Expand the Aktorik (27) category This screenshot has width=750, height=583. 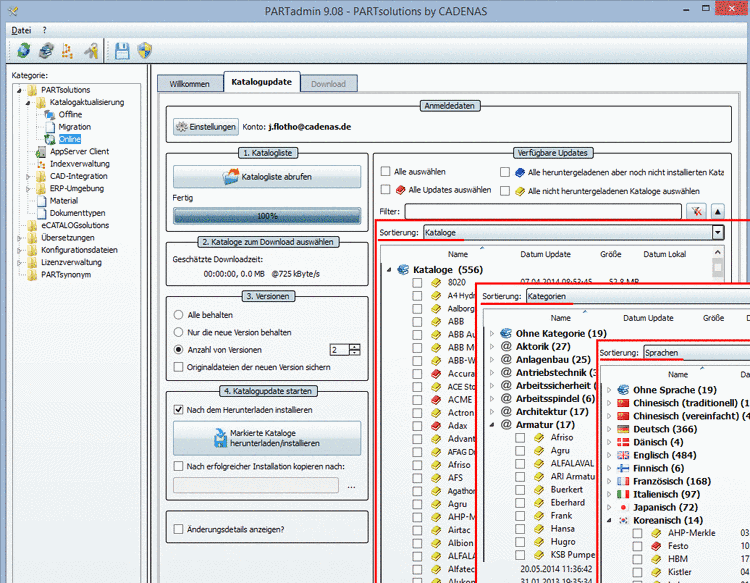492,346
